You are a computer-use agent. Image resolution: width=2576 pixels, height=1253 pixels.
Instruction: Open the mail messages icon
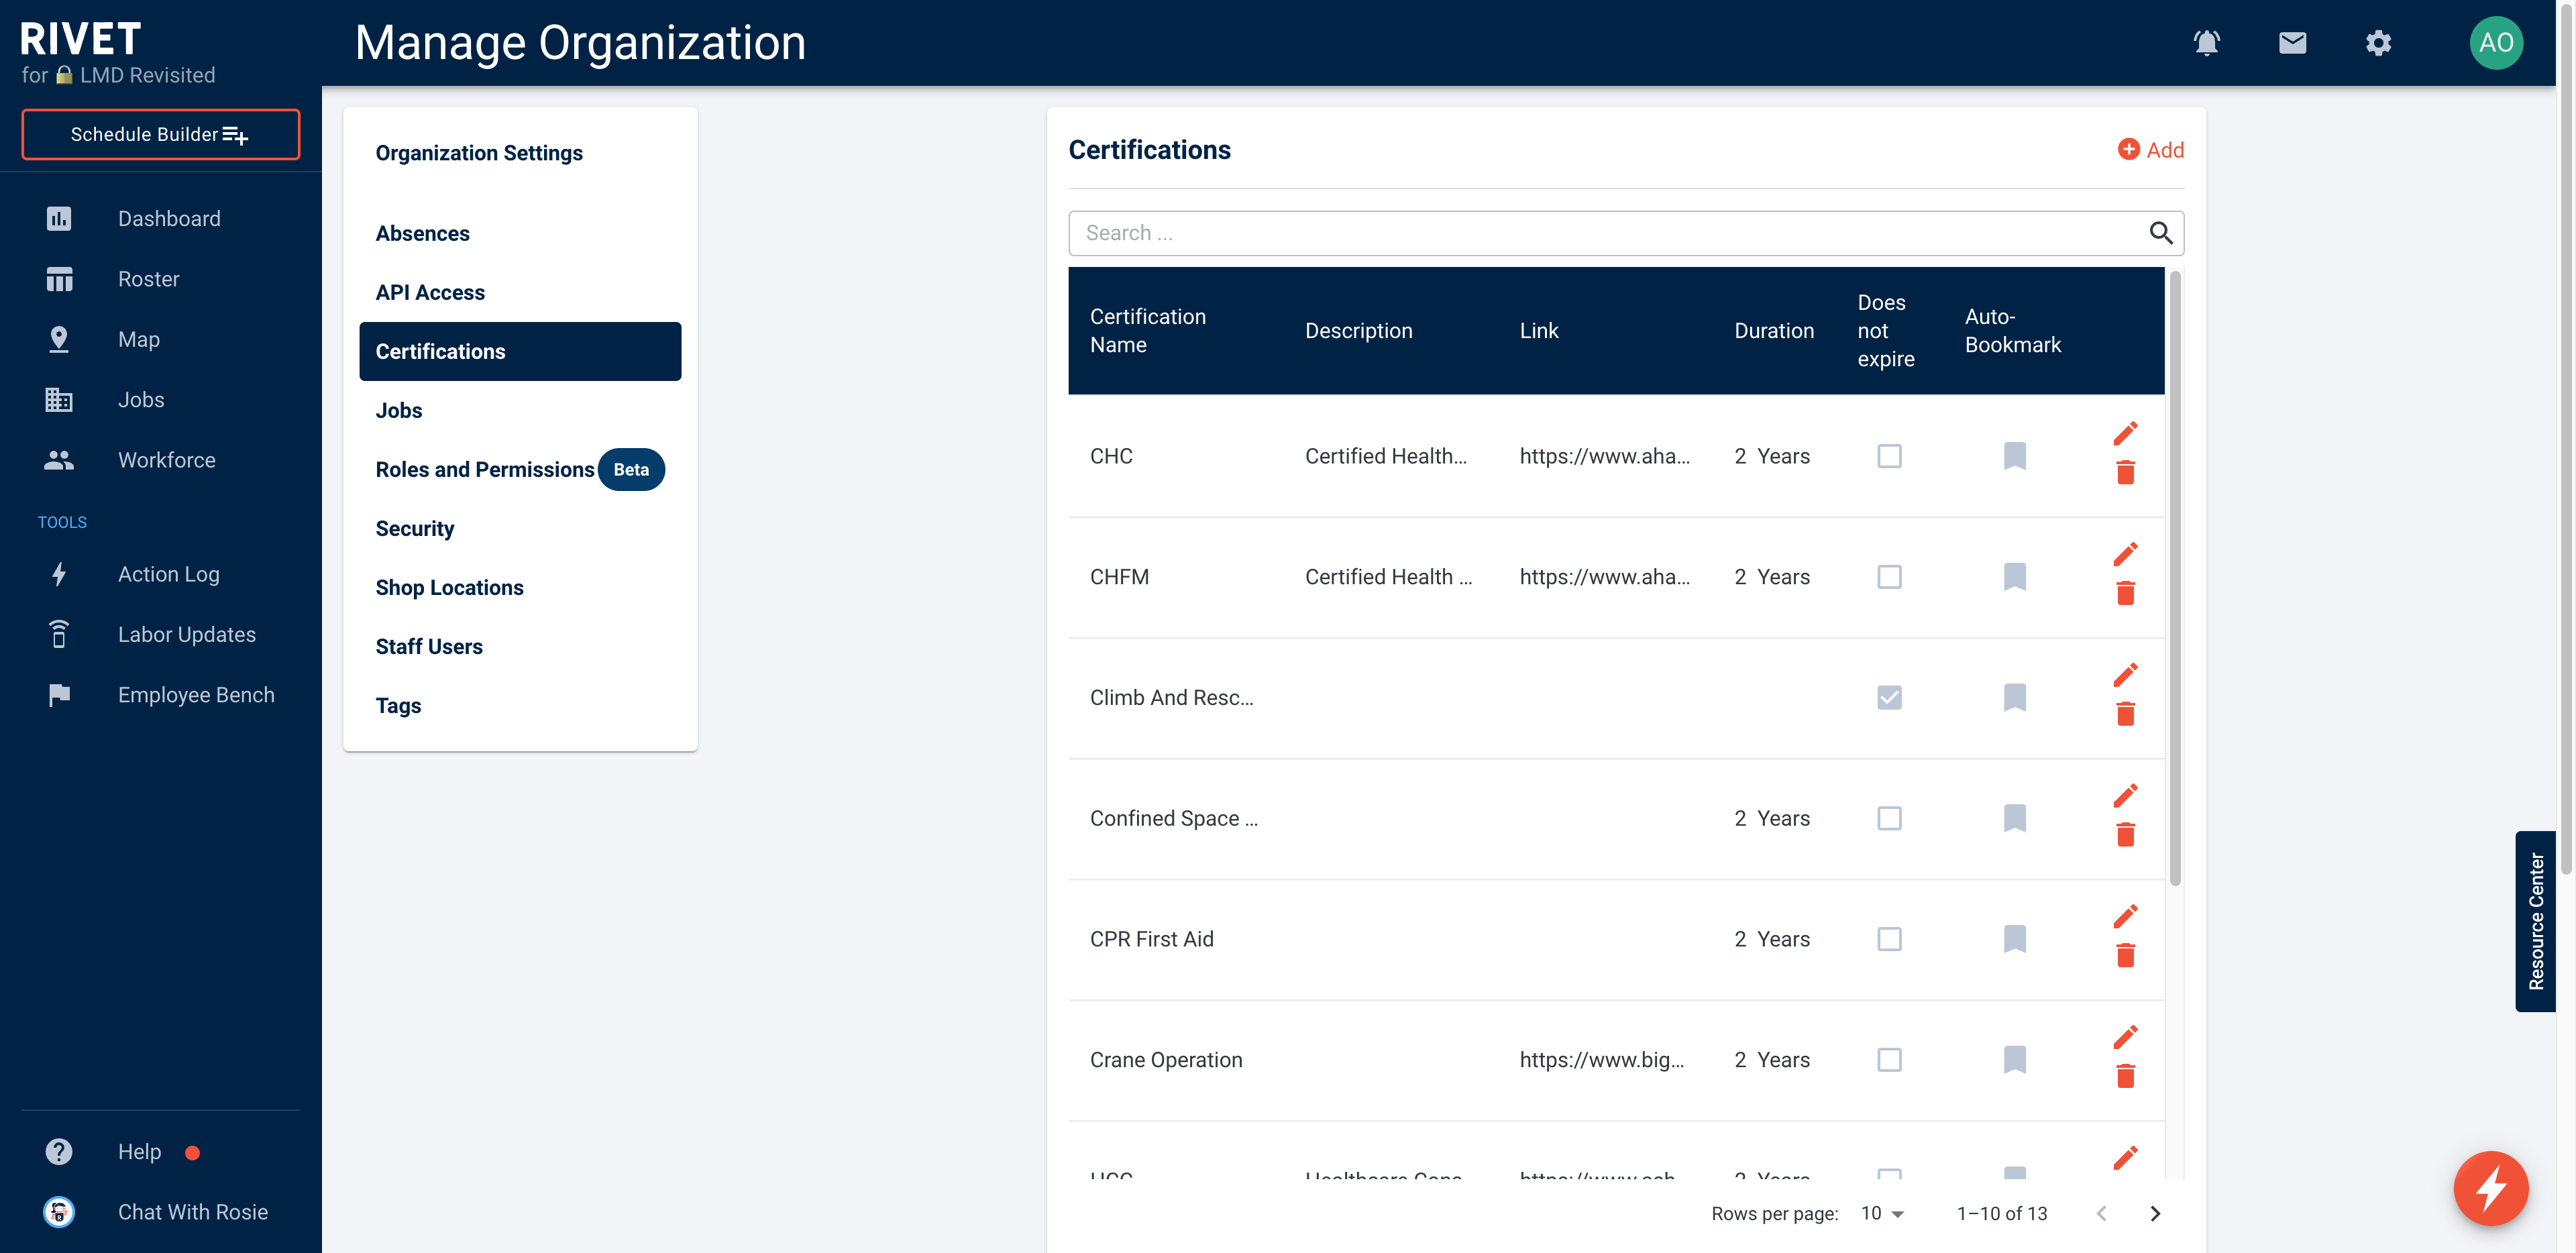2292,43
